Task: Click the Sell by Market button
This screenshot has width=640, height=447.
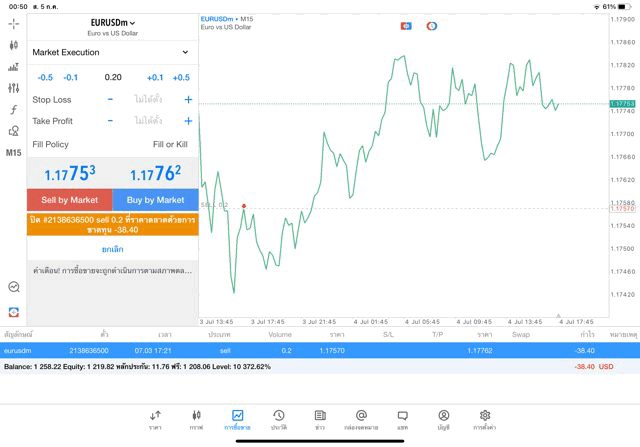Action: point(70,200)
